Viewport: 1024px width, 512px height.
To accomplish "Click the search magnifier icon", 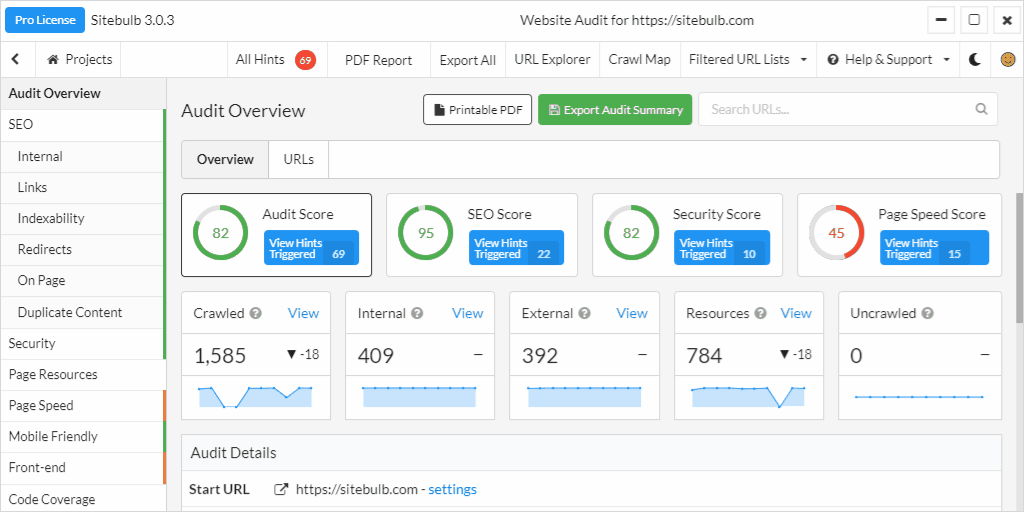I will pos(981,110).
